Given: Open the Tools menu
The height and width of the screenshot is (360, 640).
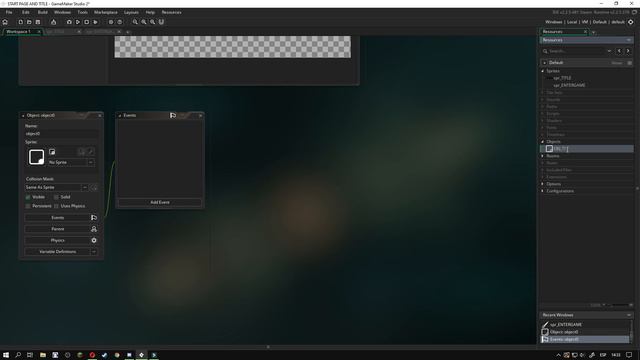Looking at the screenshot, I should 82,12.
